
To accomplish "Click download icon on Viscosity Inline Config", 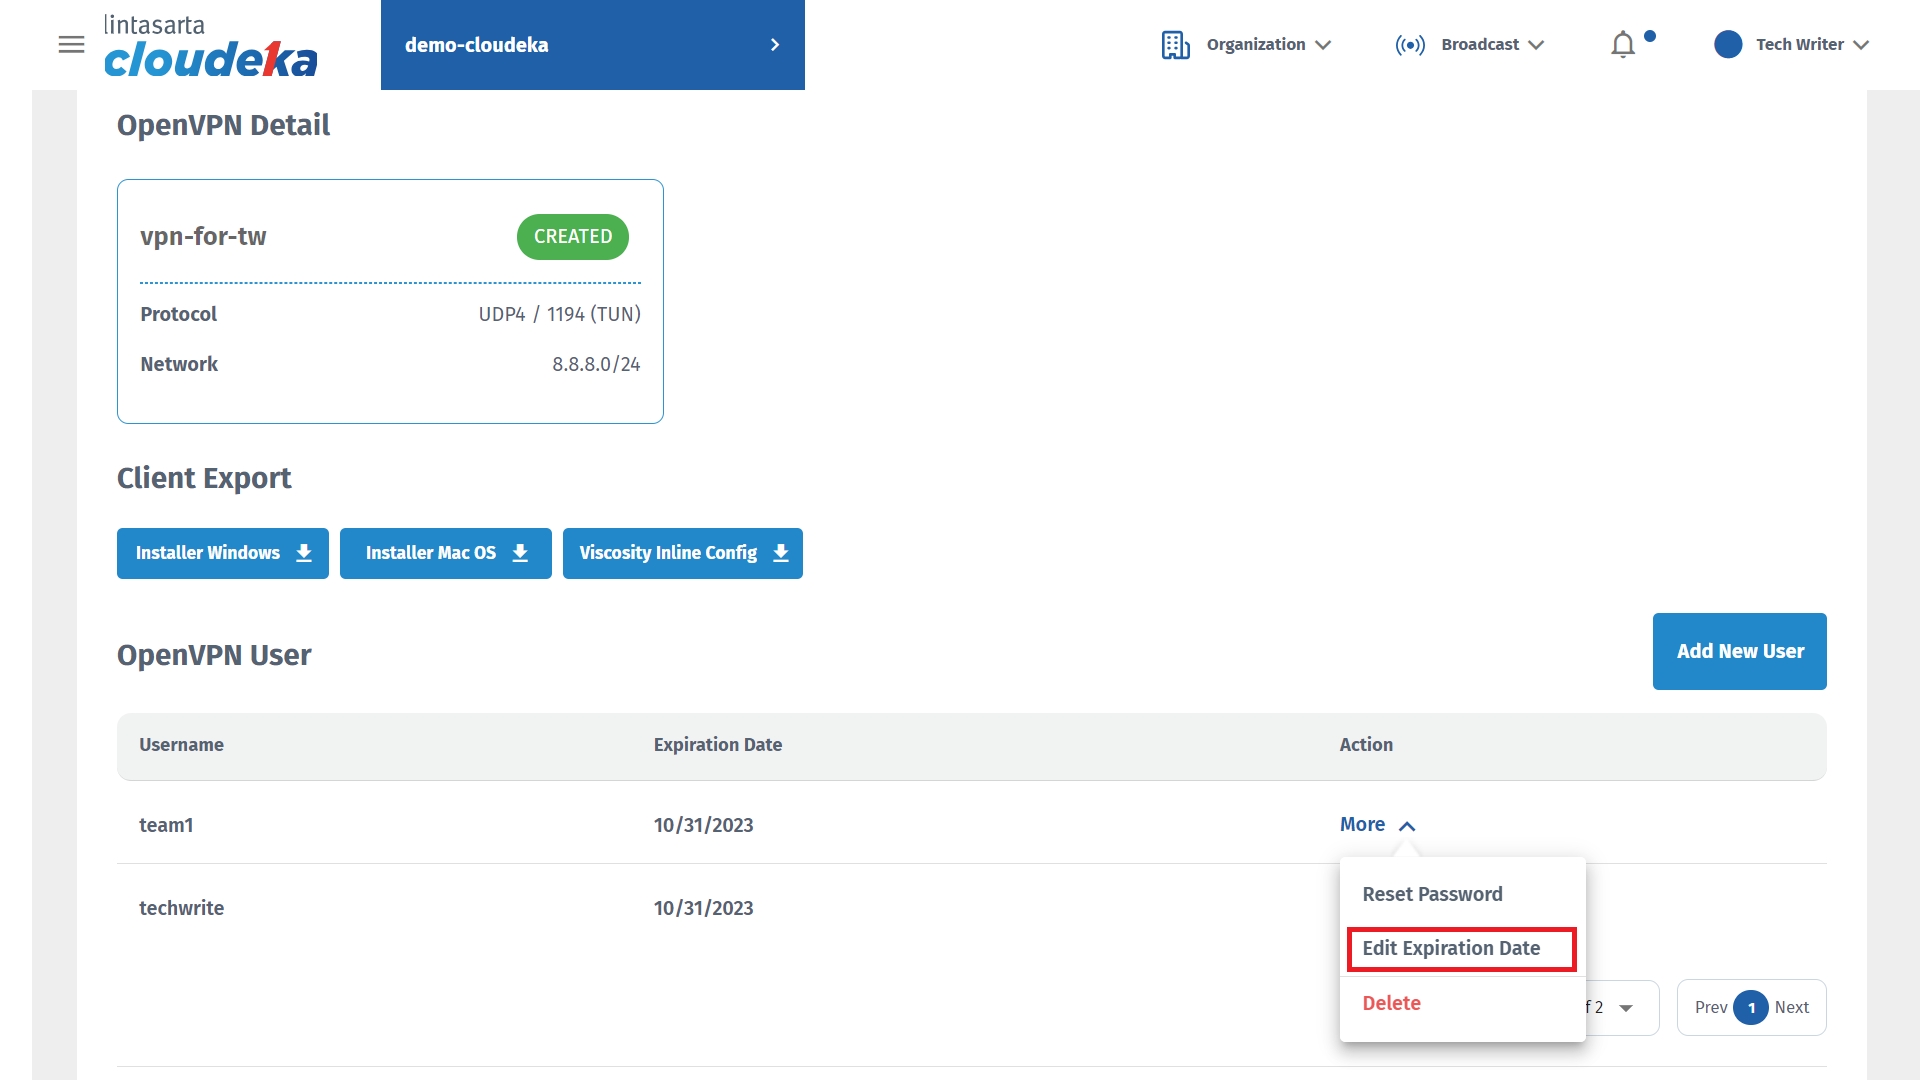I will [781, 553].
